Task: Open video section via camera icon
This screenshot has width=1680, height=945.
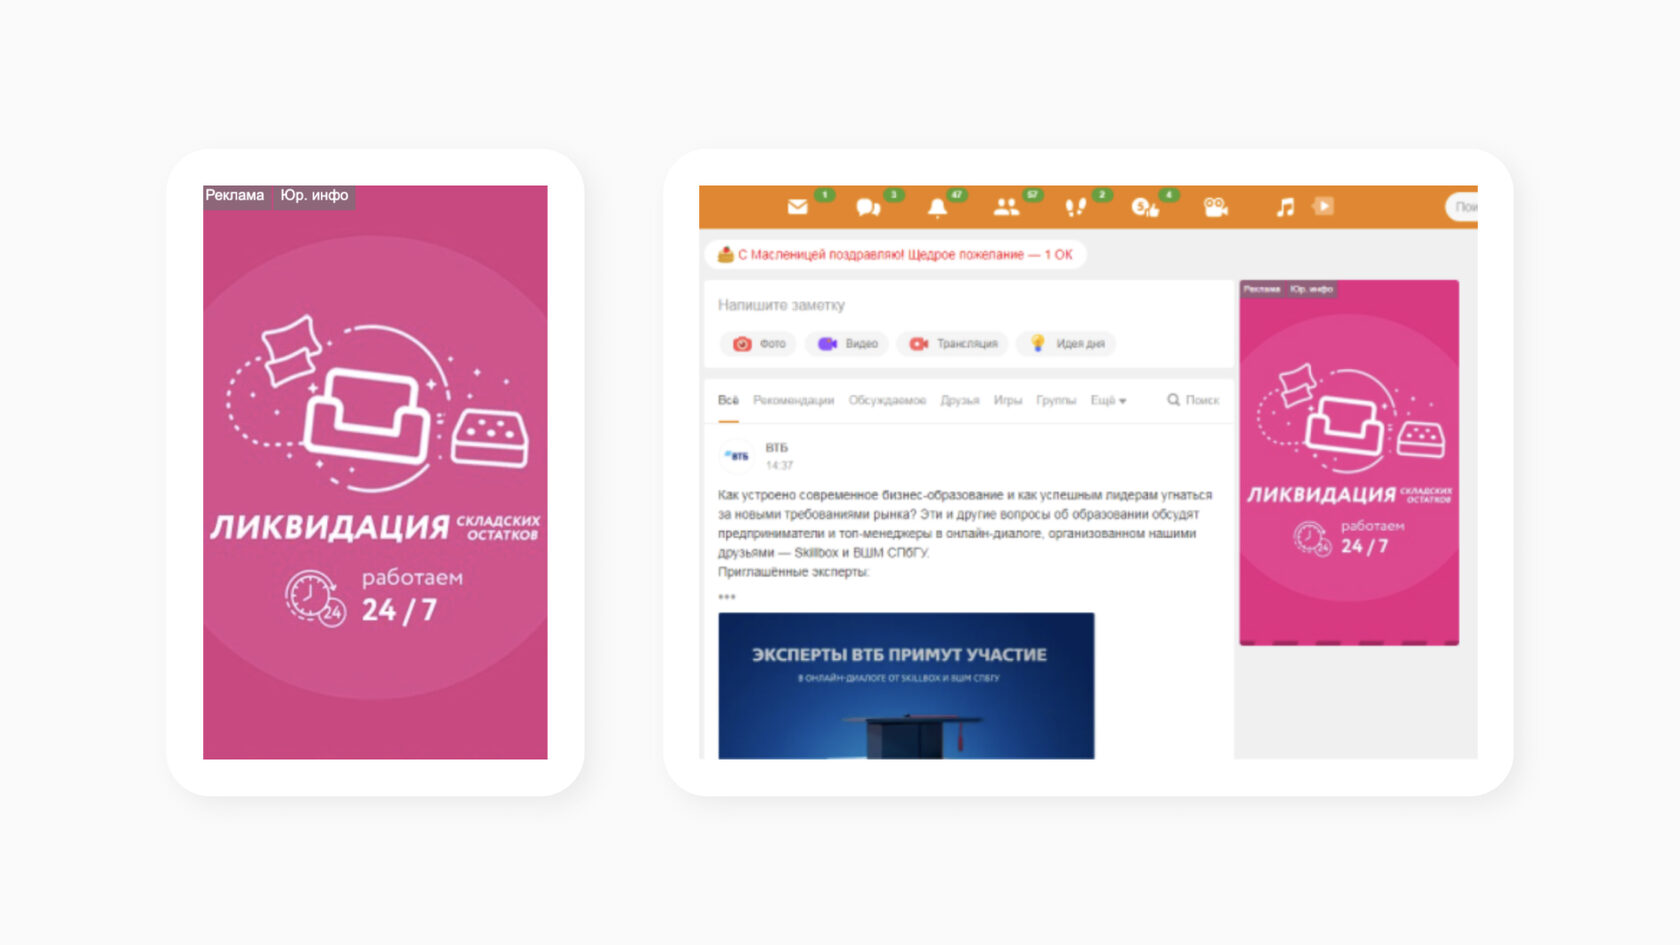Action: pyautogui.click(x=1215, y=207)
